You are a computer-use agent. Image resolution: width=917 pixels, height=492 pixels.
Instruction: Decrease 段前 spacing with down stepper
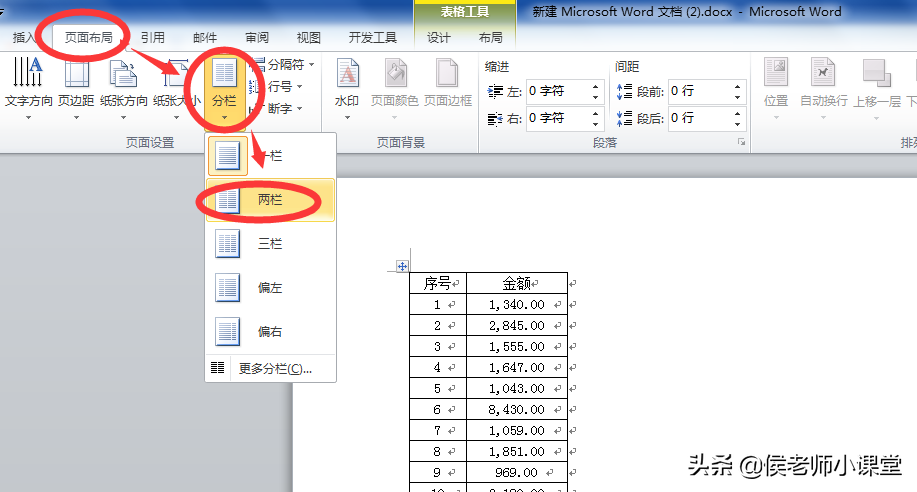(737, 97)
